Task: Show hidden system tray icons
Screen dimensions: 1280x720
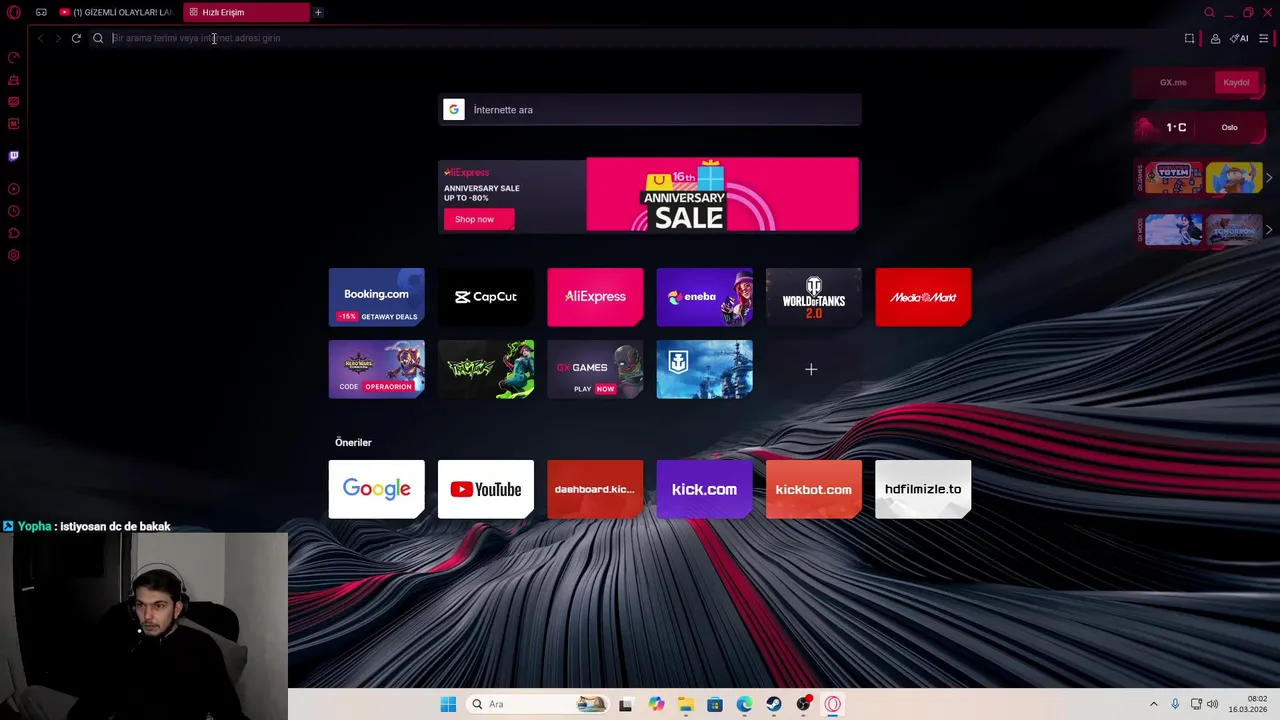Action: coord(1153,704)
